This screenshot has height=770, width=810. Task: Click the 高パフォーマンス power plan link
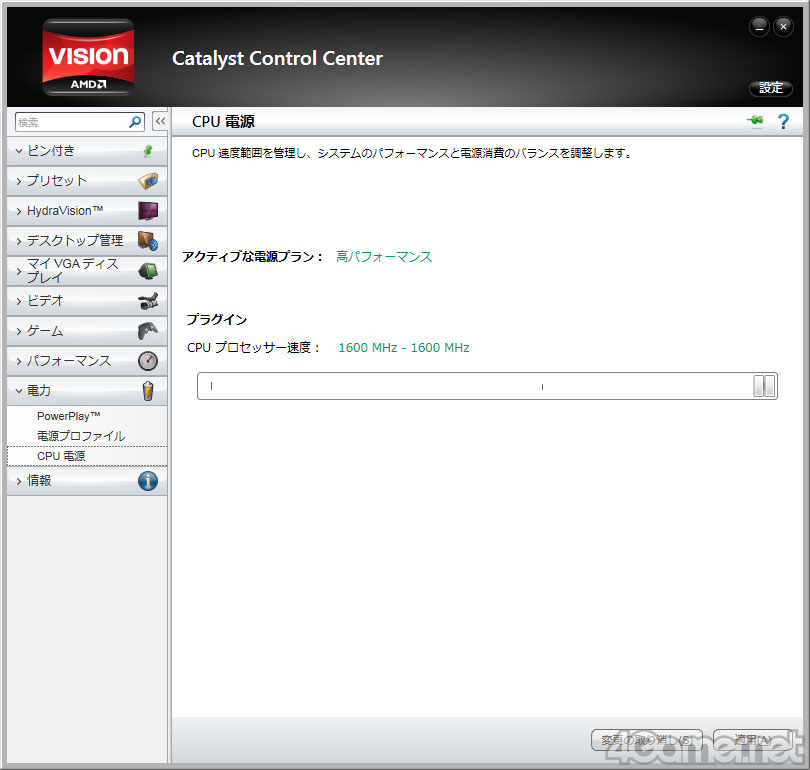click(x=384, y=257)
